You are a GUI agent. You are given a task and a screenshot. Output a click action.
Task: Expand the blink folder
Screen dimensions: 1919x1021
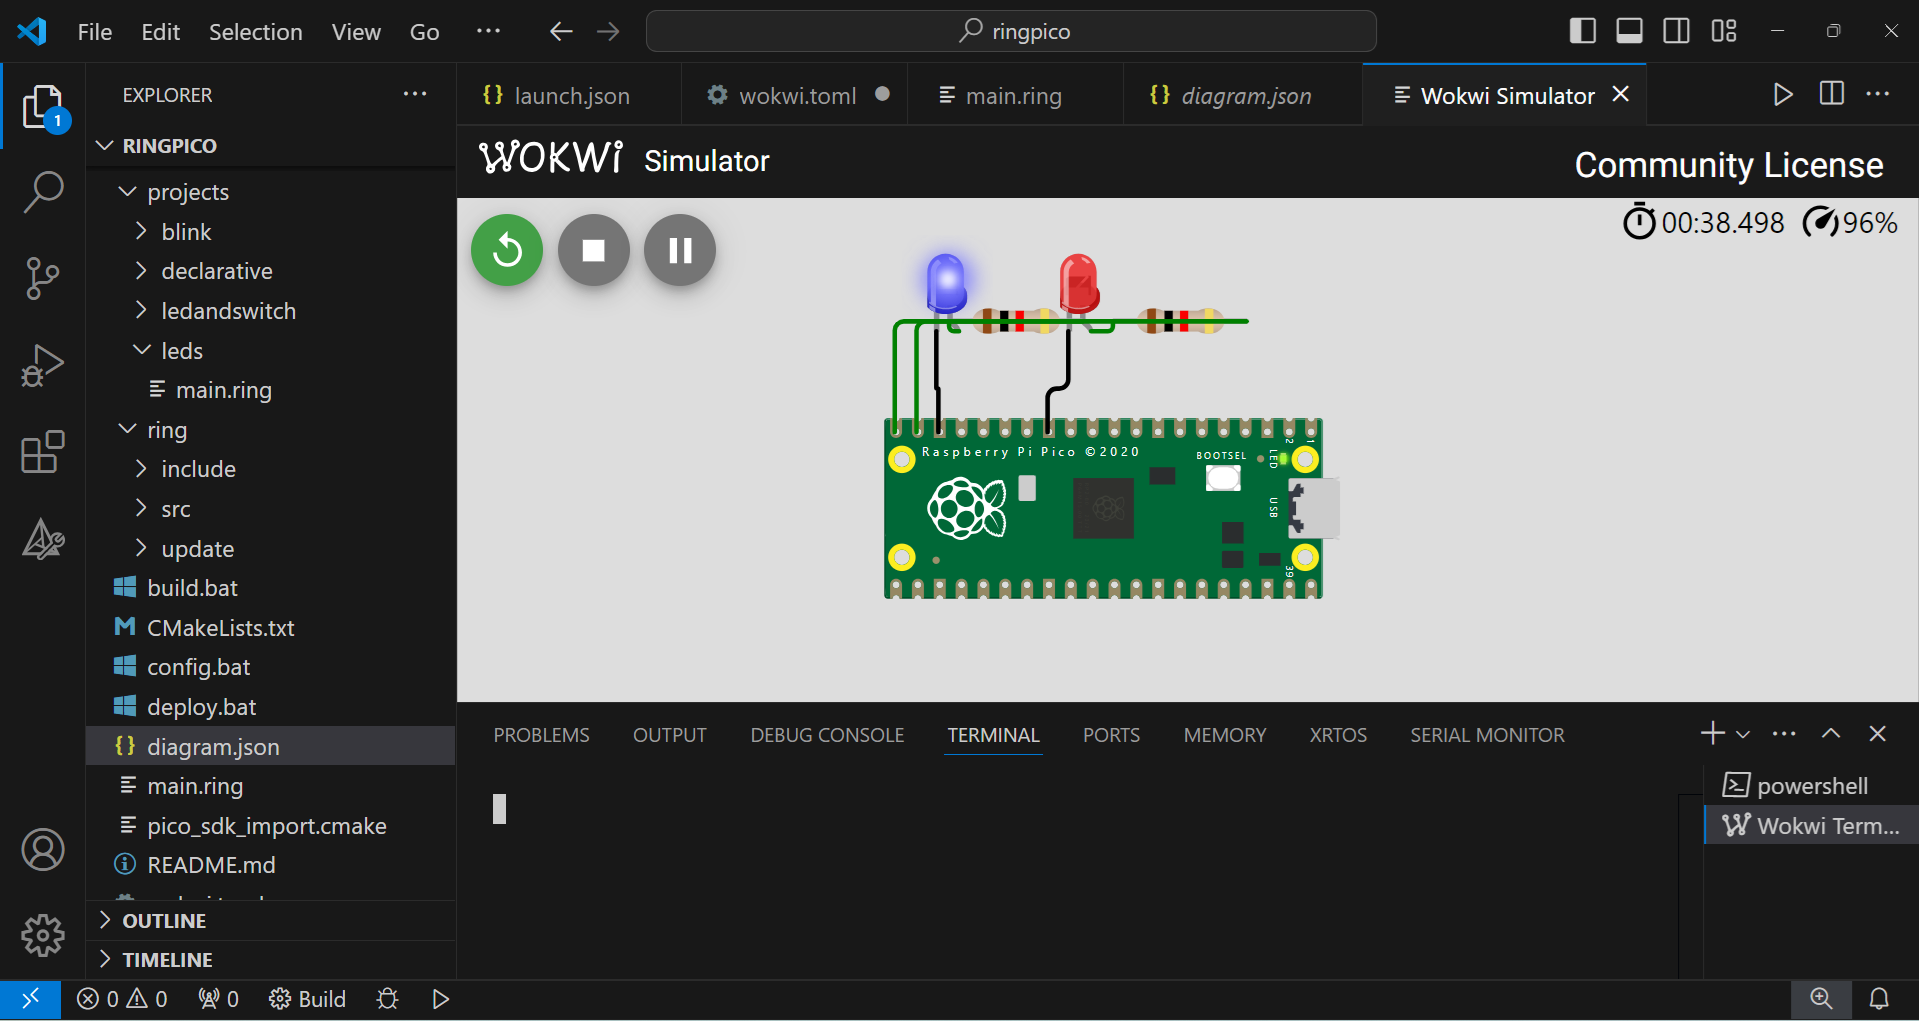coord(186,232)
